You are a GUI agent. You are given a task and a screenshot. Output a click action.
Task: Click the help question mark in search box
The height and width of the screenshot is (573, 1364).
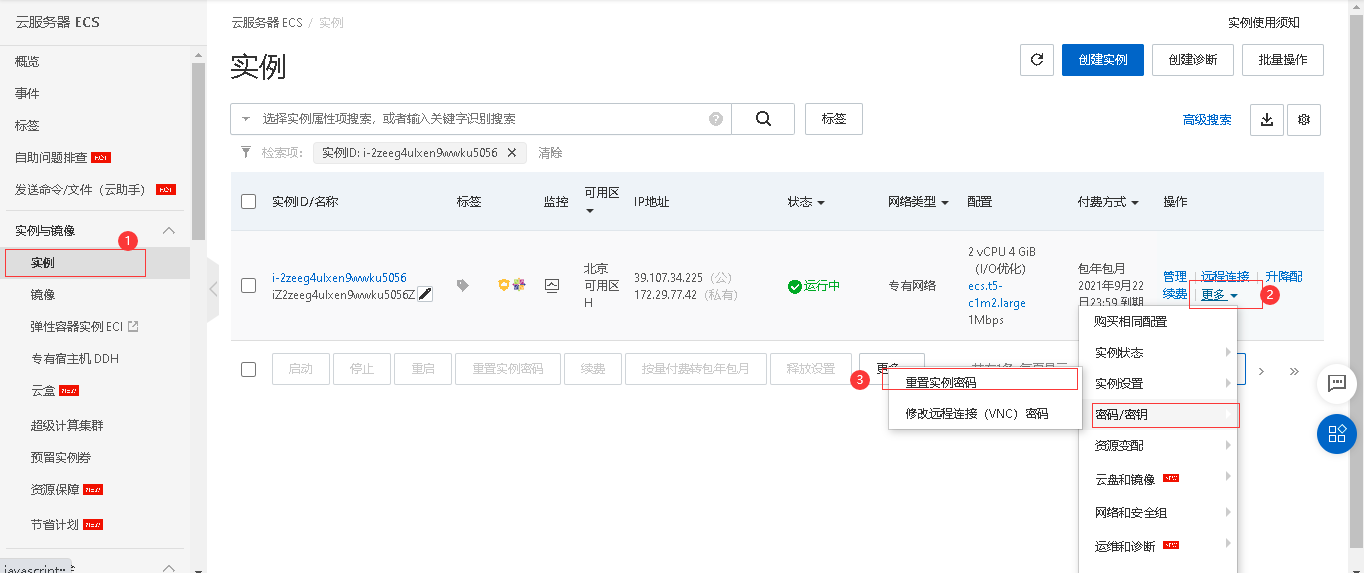coord(716,119)
